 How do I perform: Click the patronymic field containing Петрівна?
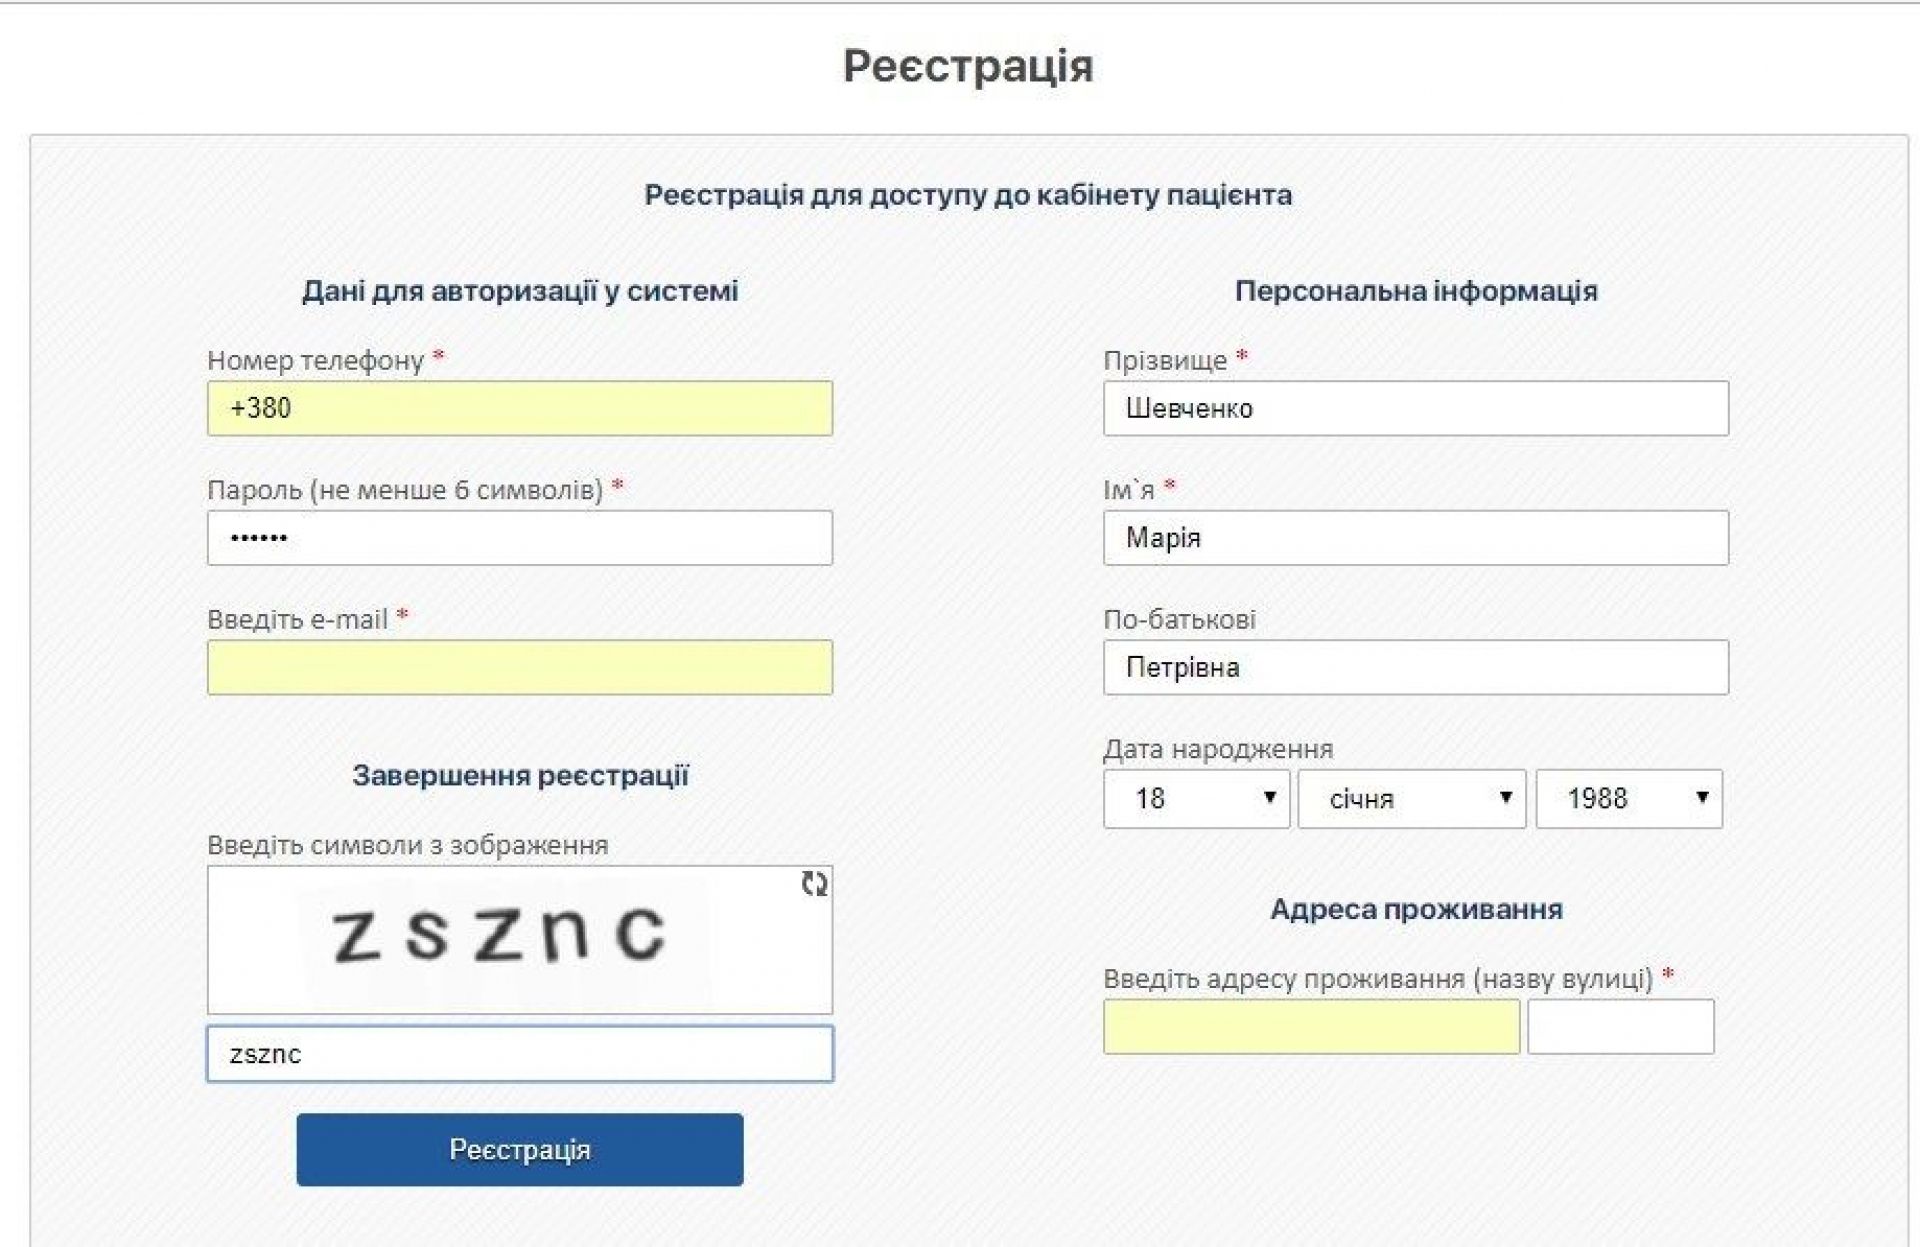tap(1416, 667)
